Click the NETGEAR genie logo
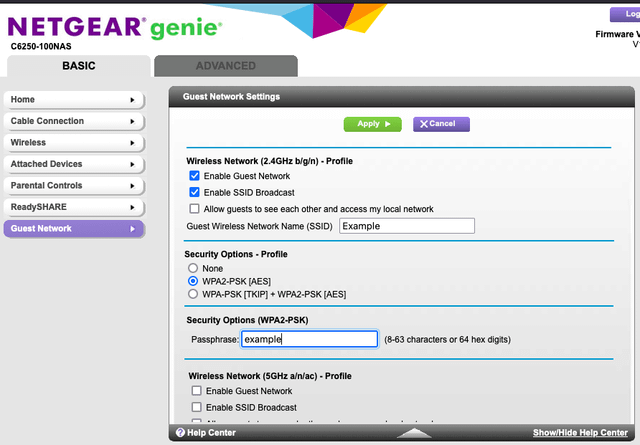 tap(115, 28)
